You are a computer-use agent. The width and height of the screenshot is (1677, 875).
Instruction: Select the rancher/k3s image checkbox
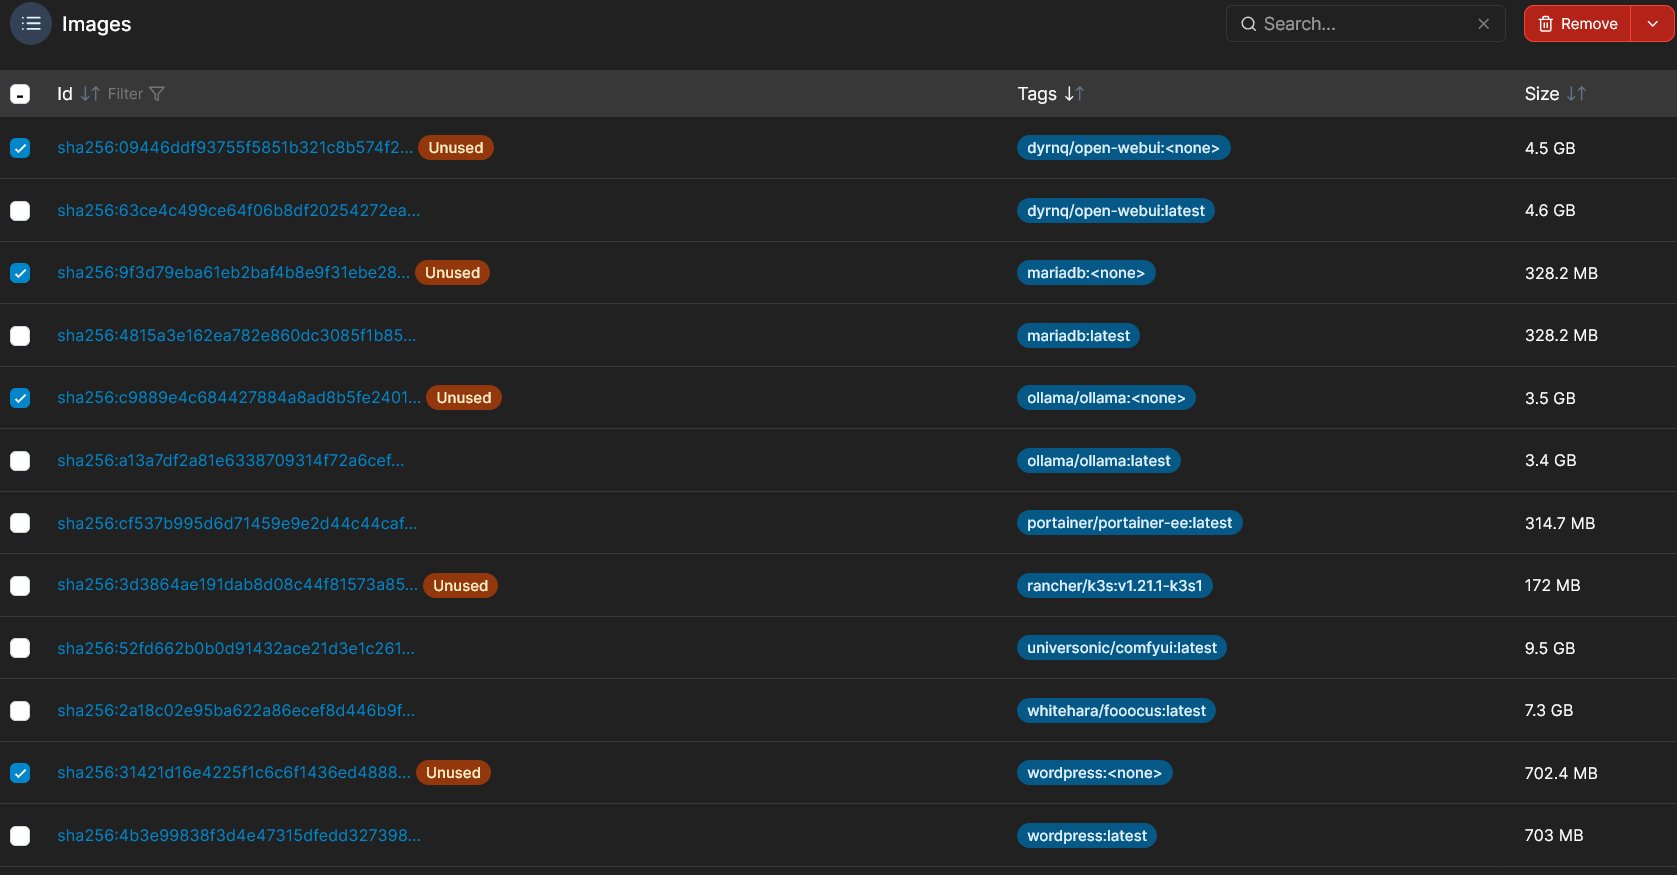pyautogui.click(x=20, y=586)
